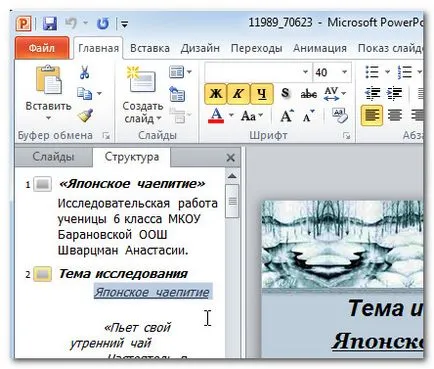The width and height of the screenshot is (434, 369).
Task: Click the Redo/Repeat arrow icon
Action: click(103, 24)
